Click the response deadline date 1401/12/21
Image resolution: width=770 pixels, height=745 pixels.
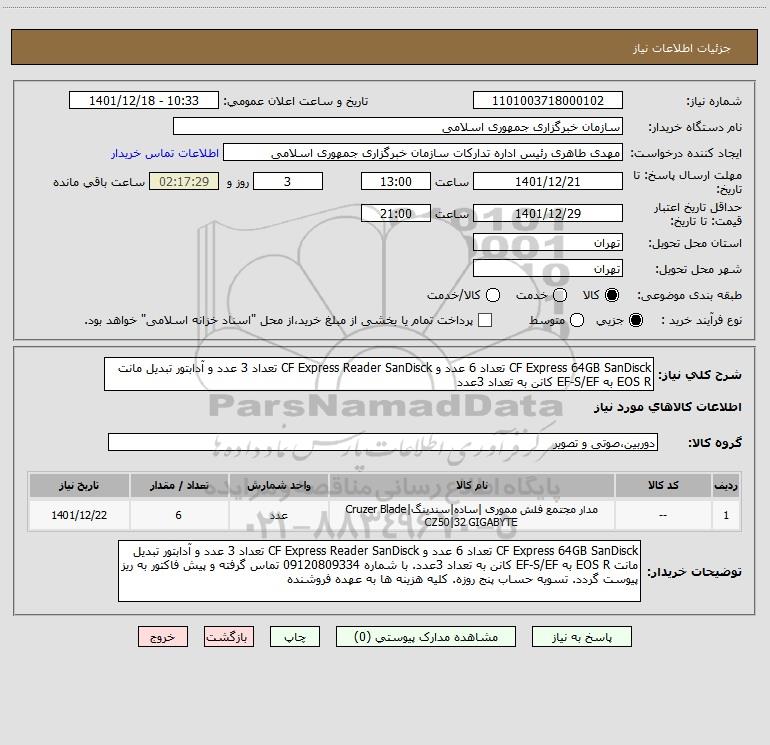pyautogui.click(x=548, y=182)
